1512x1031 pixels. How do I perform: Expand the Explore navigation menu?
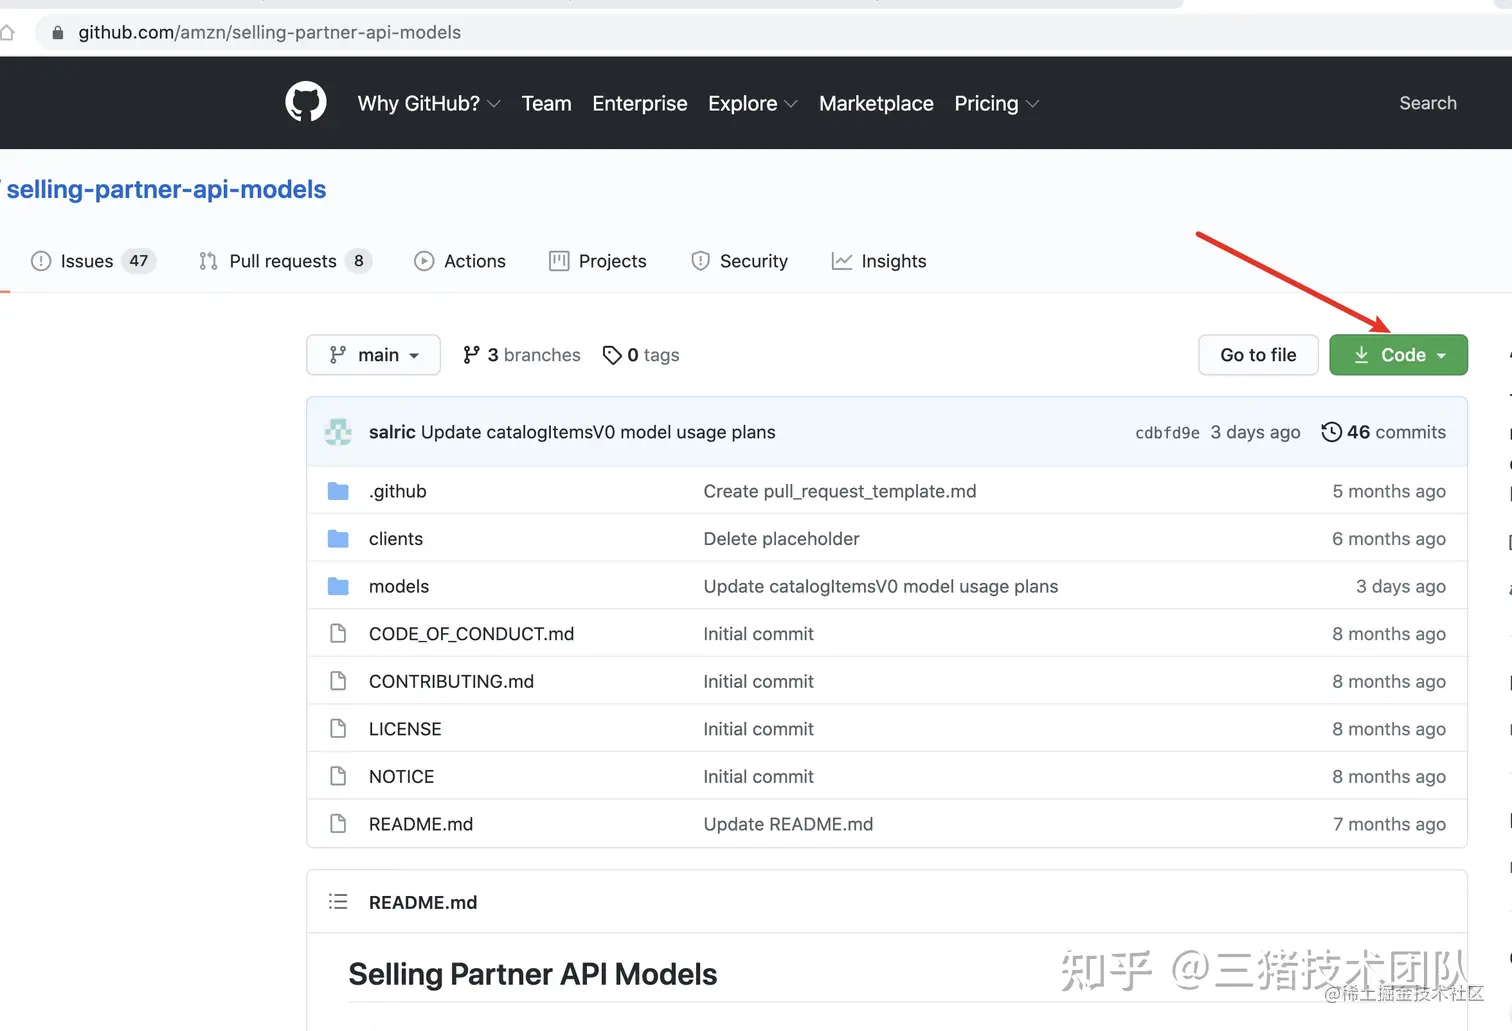coord(752,103)
